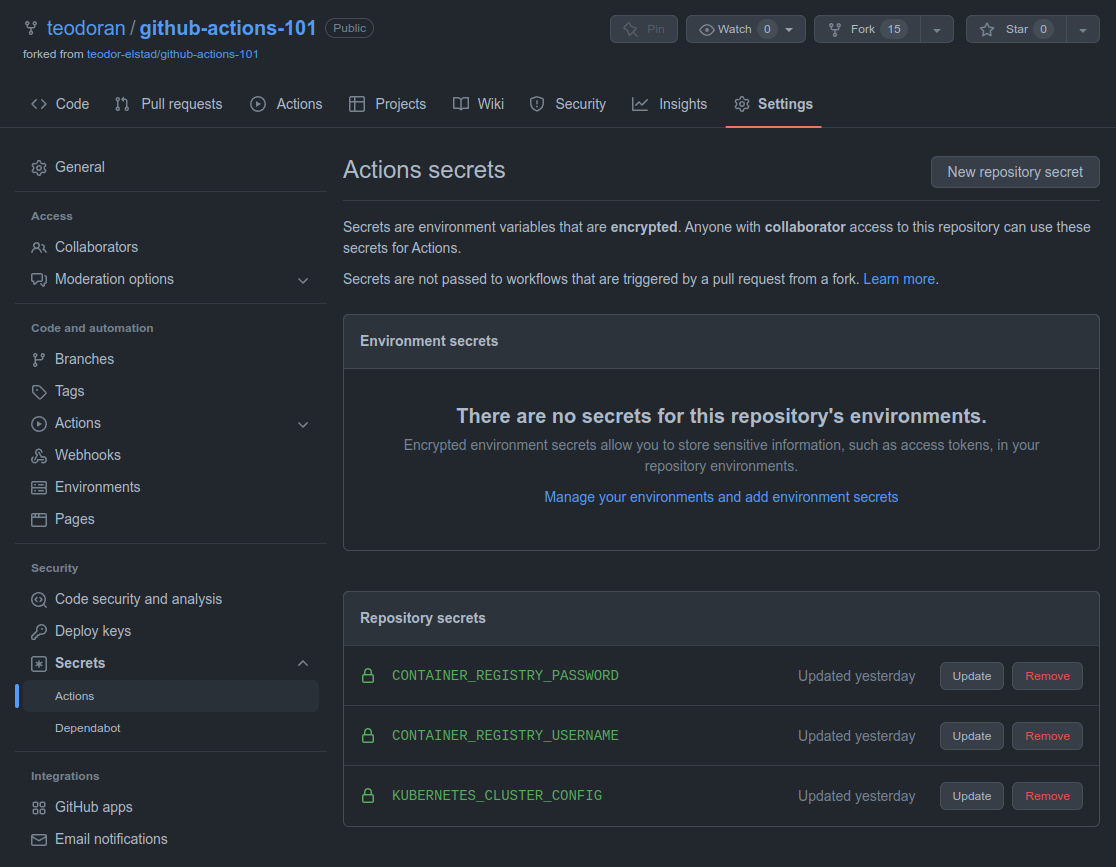Click the Wiki book icon
The image size is (1116, 867).
point(460,104)
